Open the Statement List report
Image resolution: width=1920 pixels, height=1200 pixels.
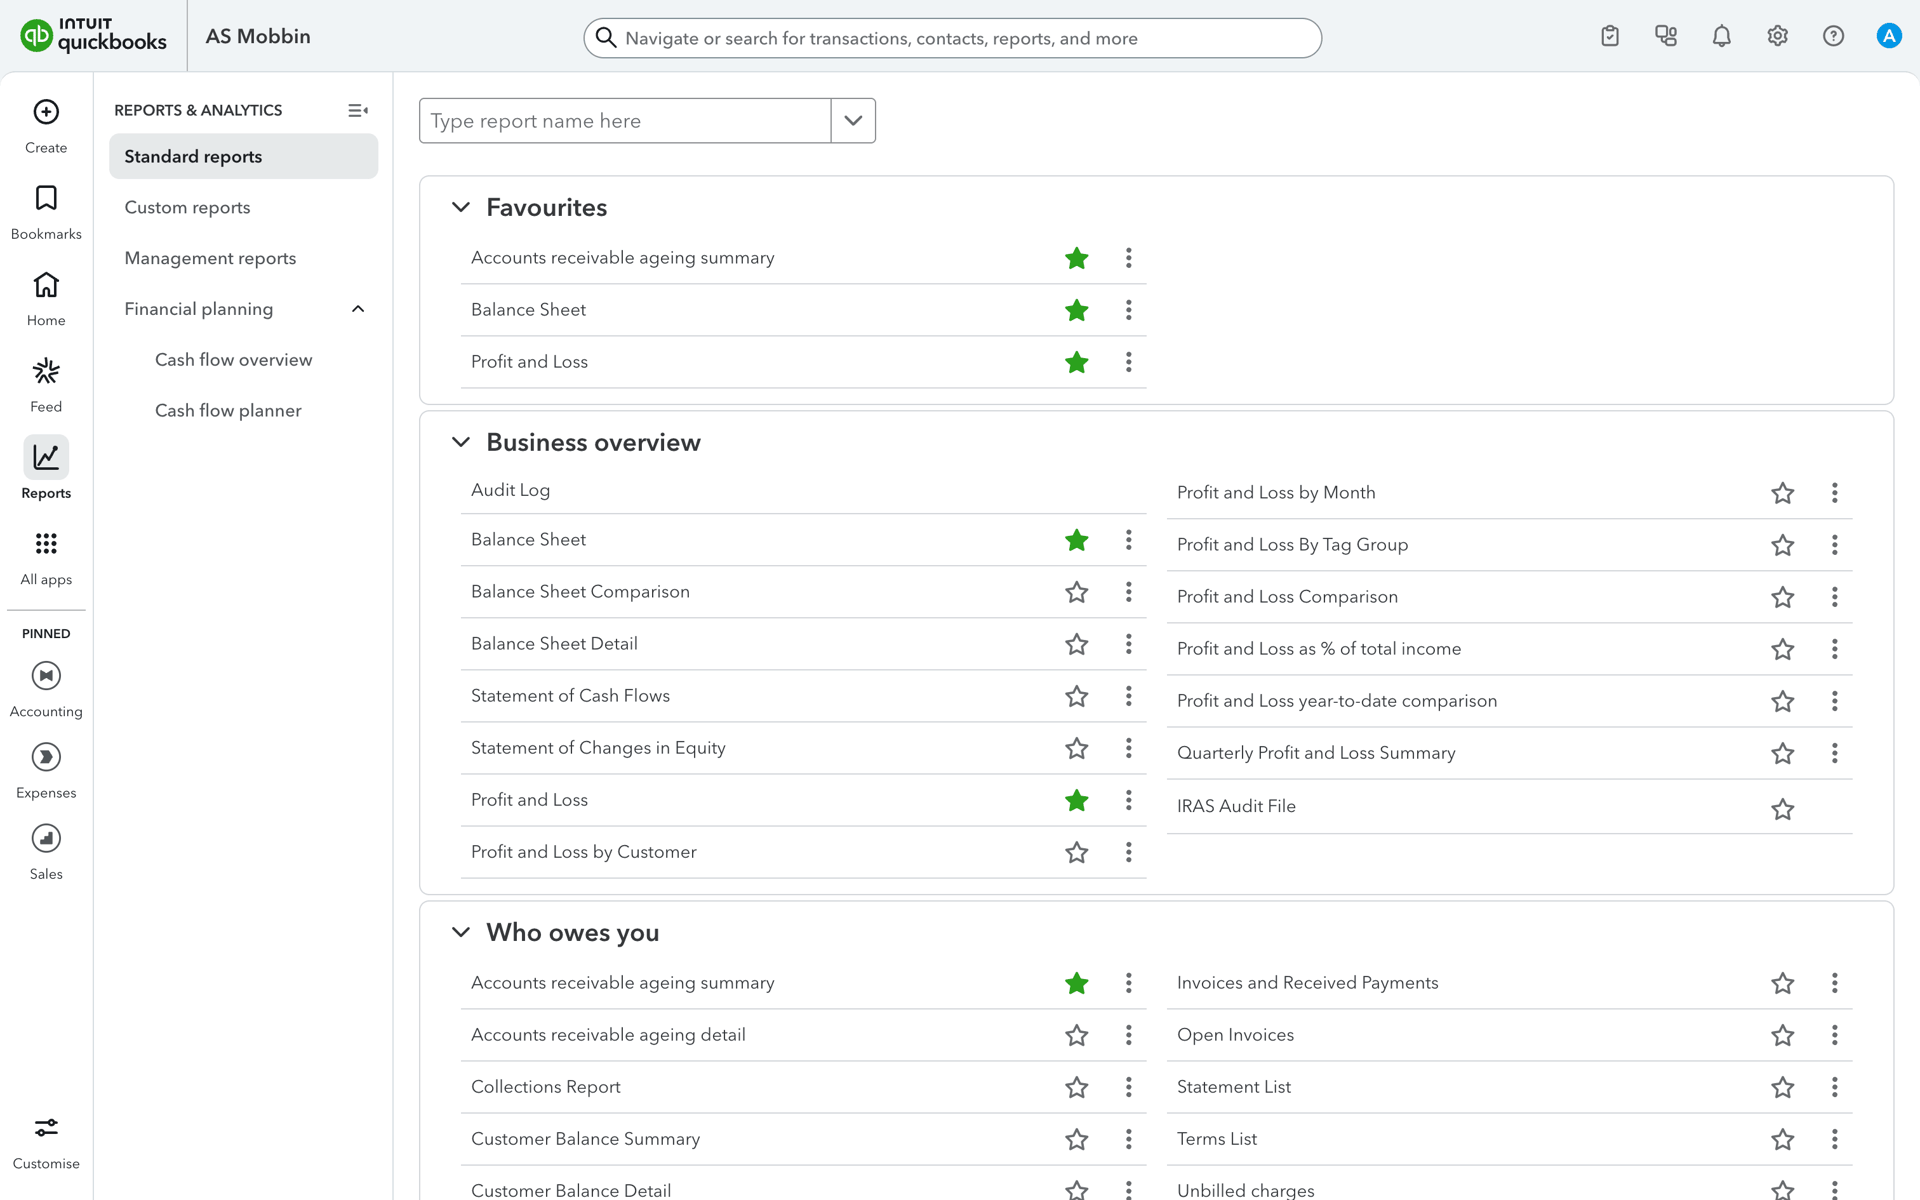point(1234,1087)
